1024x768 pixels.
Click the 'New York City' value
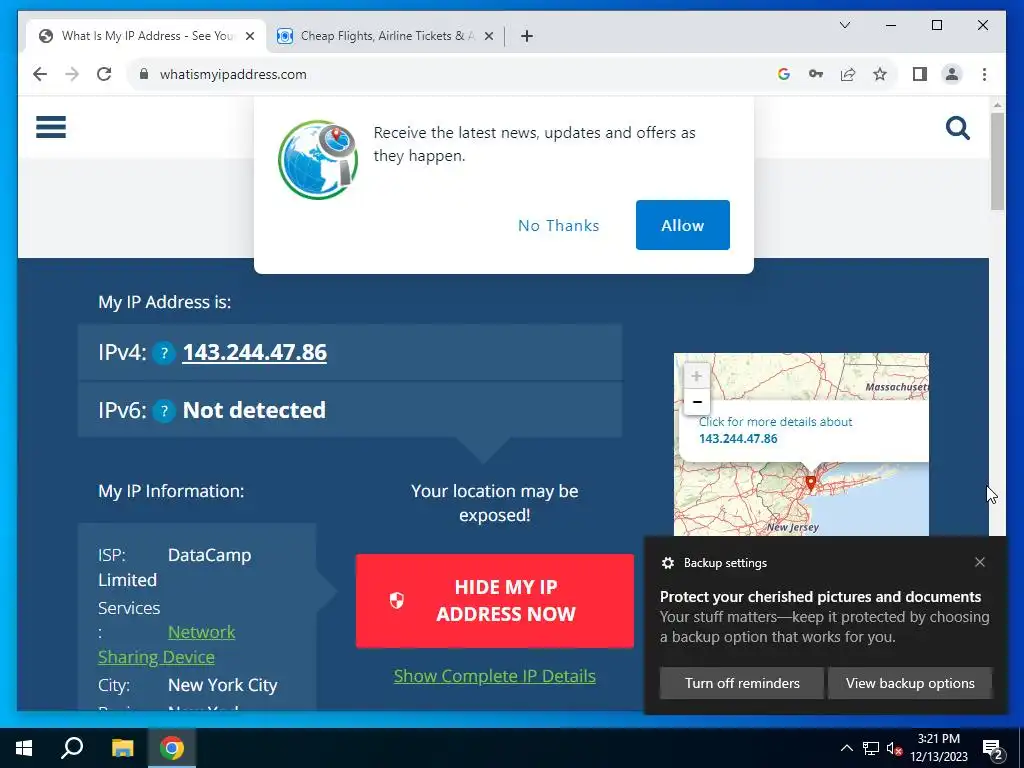(x=223, y=685)
